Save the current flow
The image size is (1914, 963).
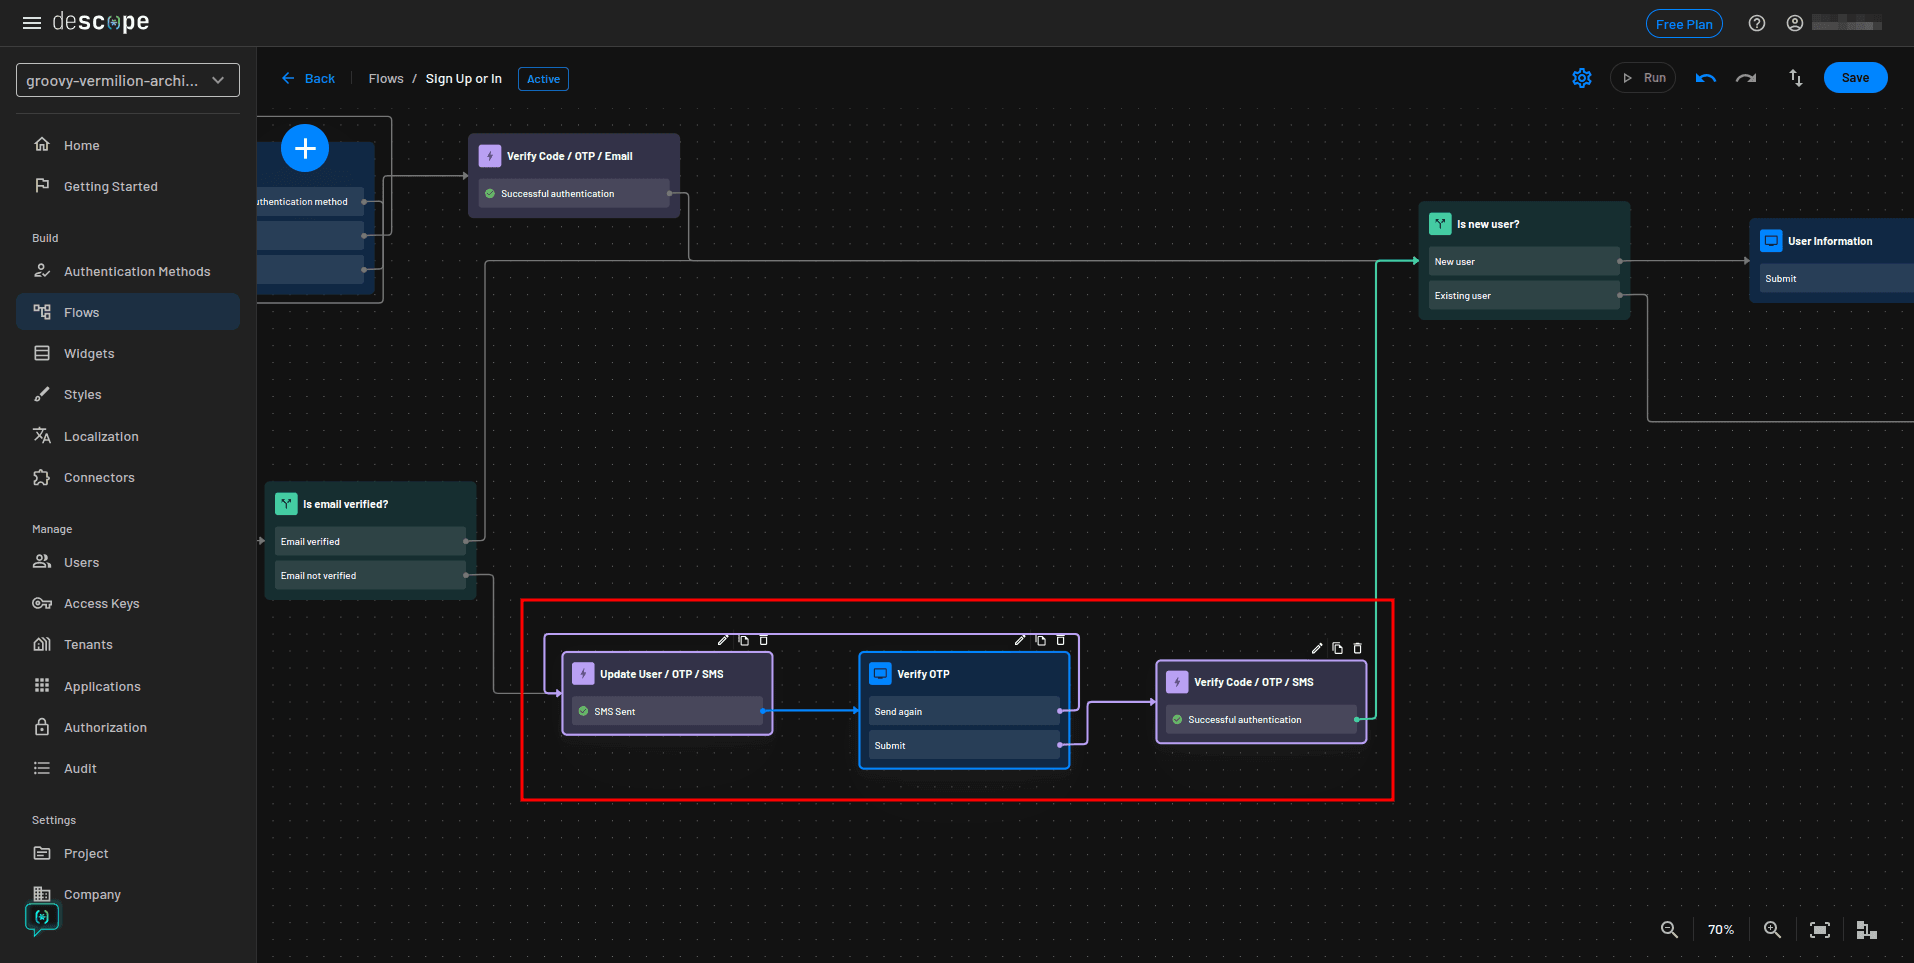[x=1855, y=77]
